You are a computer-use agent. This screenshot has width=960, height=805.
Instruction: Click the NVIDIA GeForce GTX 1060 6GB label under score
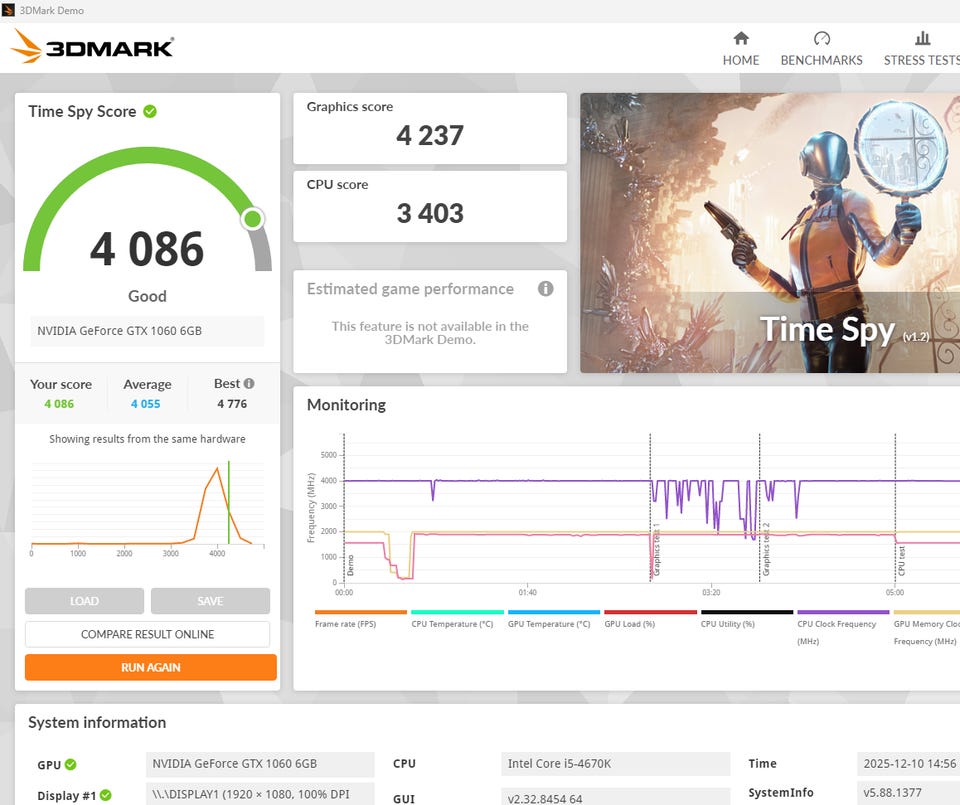(148, 331)
